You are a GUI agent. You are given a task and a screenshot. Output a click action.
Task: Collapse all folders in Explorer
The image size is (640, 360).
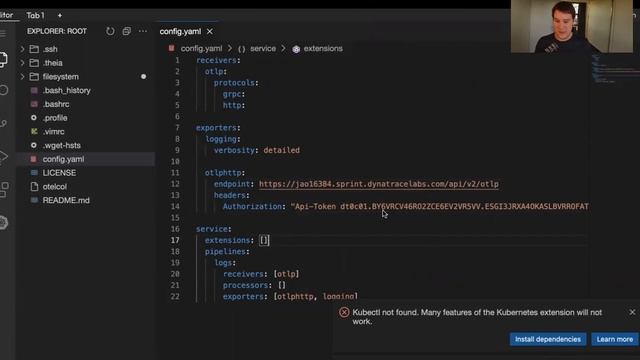pyautogui.click(x=127, y=31)
